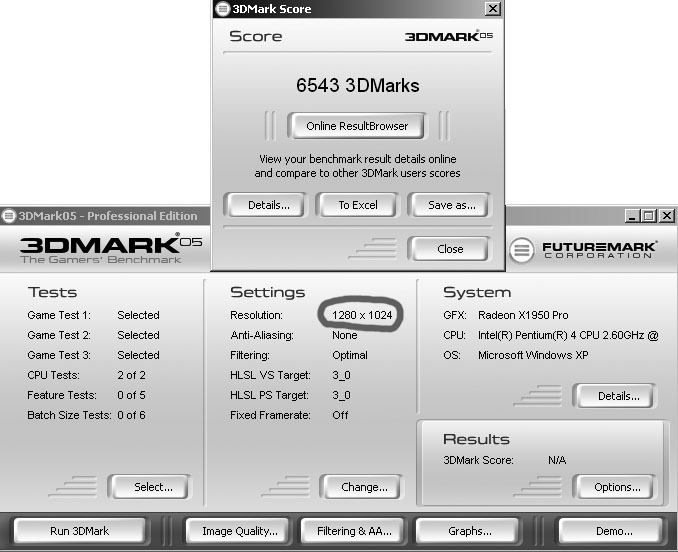This screenshot has height=552, width=678.
Task: Click Feature Tests value 0 of 5
Action: click(131, 395)
